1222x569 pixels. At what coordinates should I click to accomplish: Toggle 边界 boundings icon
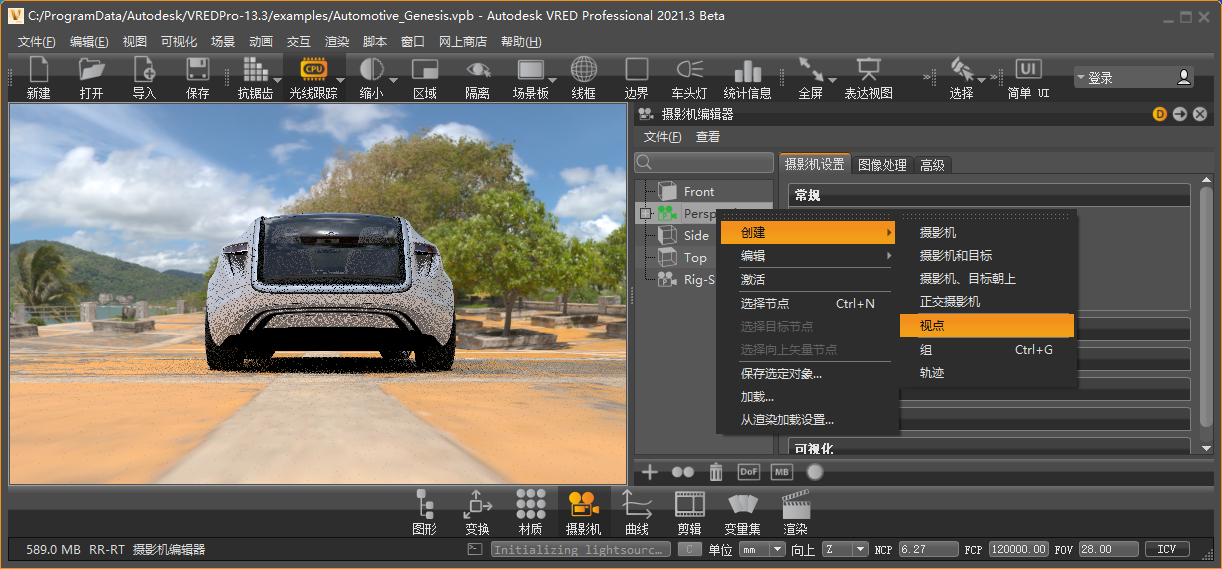[x=637, y=70]
